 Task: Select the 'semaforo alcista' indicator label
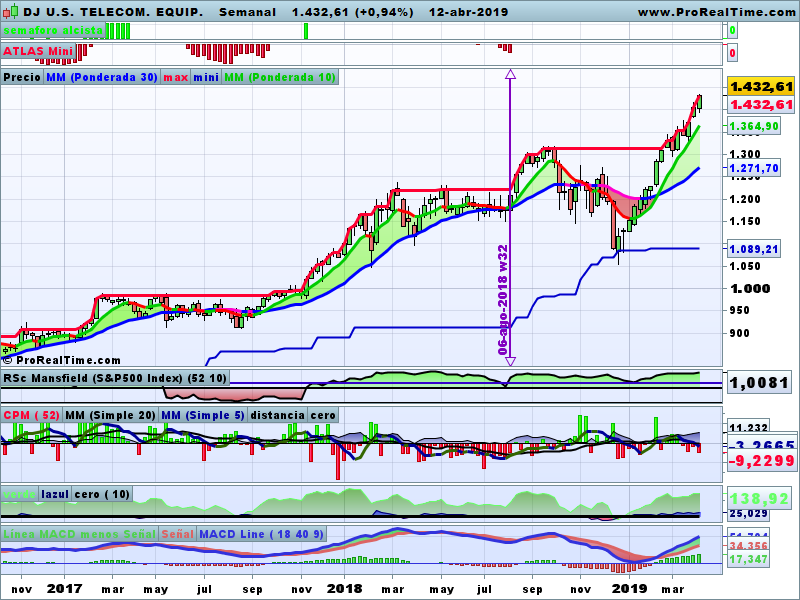click(53, 31)
